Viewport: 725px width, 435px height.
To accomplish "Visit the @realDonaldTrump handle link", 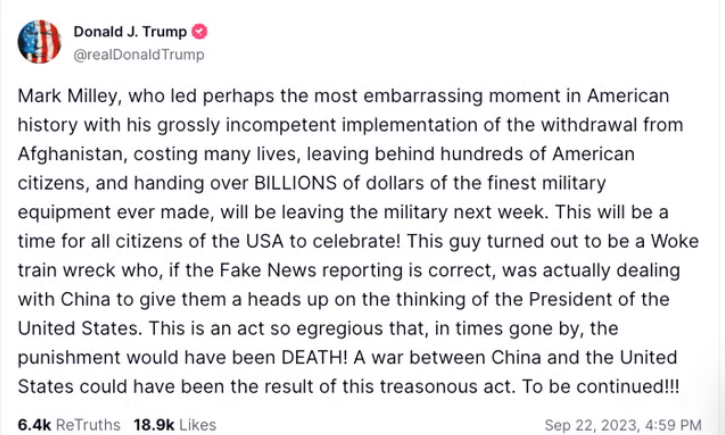I will (x=139, y=55).
